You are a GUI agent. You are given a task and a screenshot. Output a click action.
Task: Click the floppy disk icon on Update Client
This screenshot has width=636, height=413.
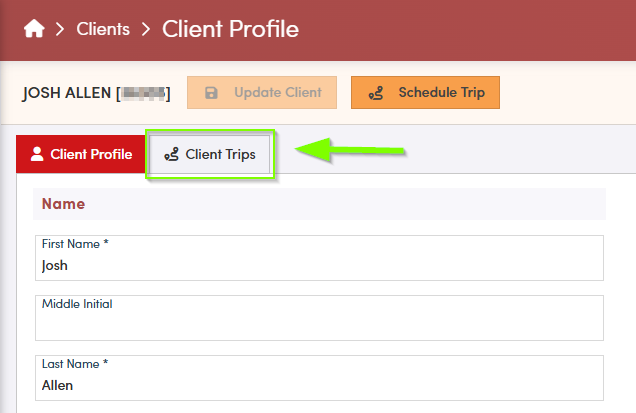(211, 93)
